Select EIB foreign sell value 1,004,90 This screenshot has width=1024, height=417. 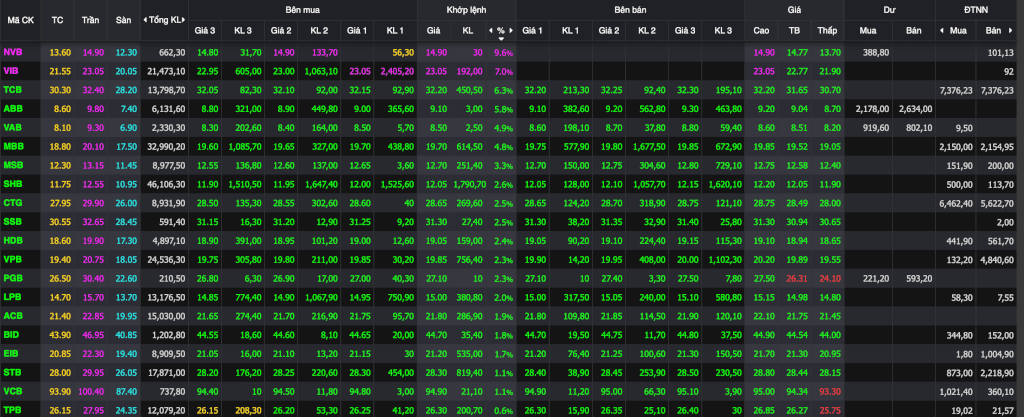[x=996, y=354]
